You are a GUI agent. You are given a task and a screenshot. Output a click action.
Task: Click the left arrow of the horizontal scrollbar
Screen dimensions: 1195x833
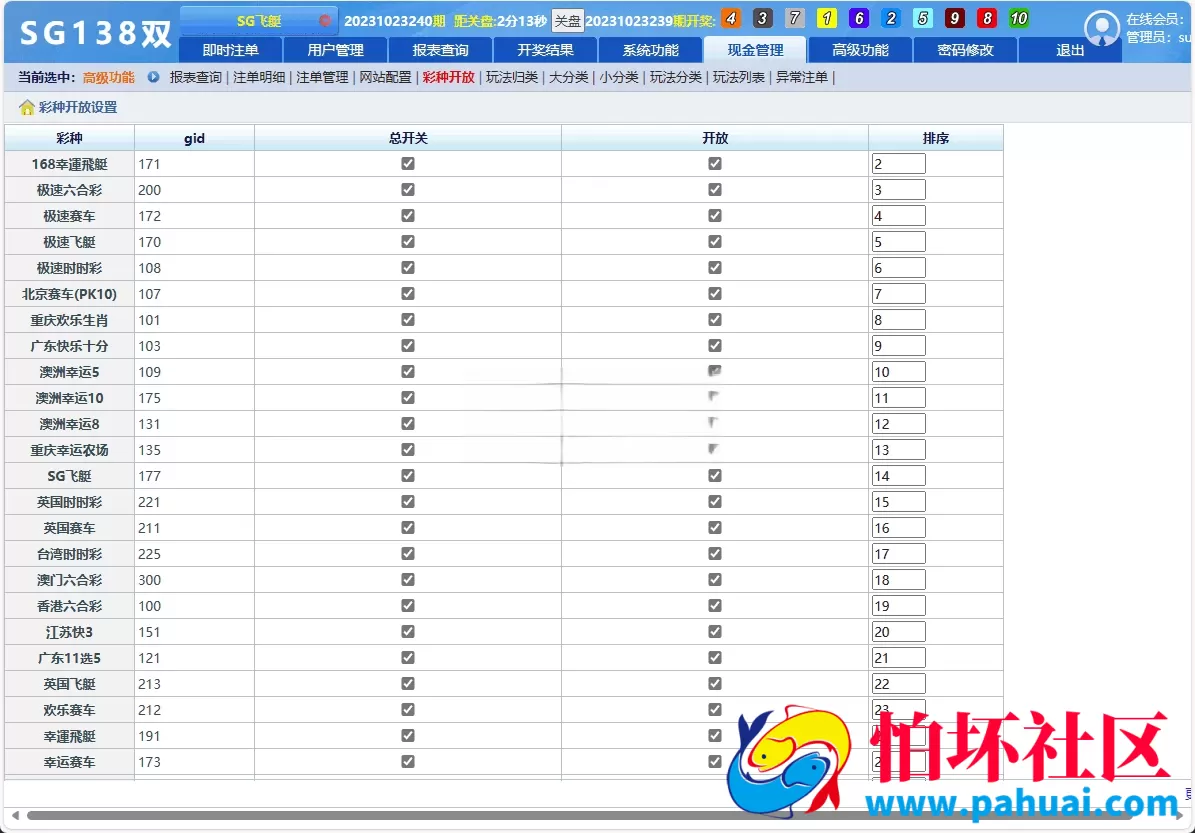click(x=15, y=815)
